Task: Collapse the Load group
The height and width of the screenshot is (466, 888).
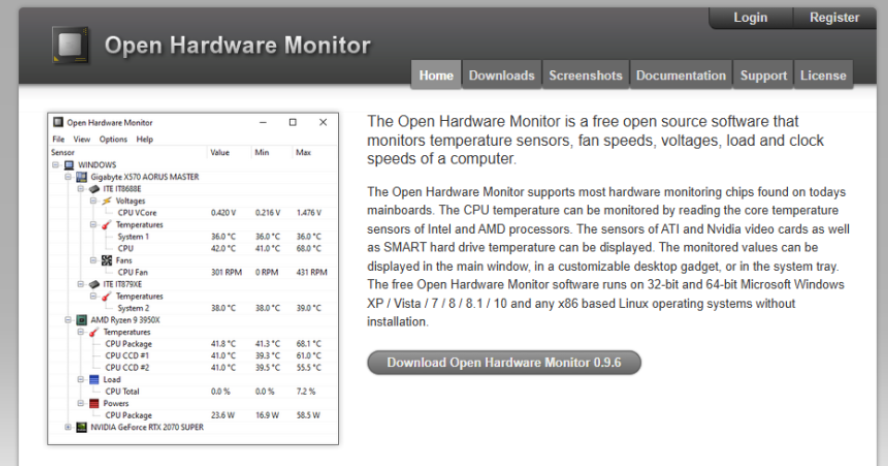Action: click(x=80, y=379)
